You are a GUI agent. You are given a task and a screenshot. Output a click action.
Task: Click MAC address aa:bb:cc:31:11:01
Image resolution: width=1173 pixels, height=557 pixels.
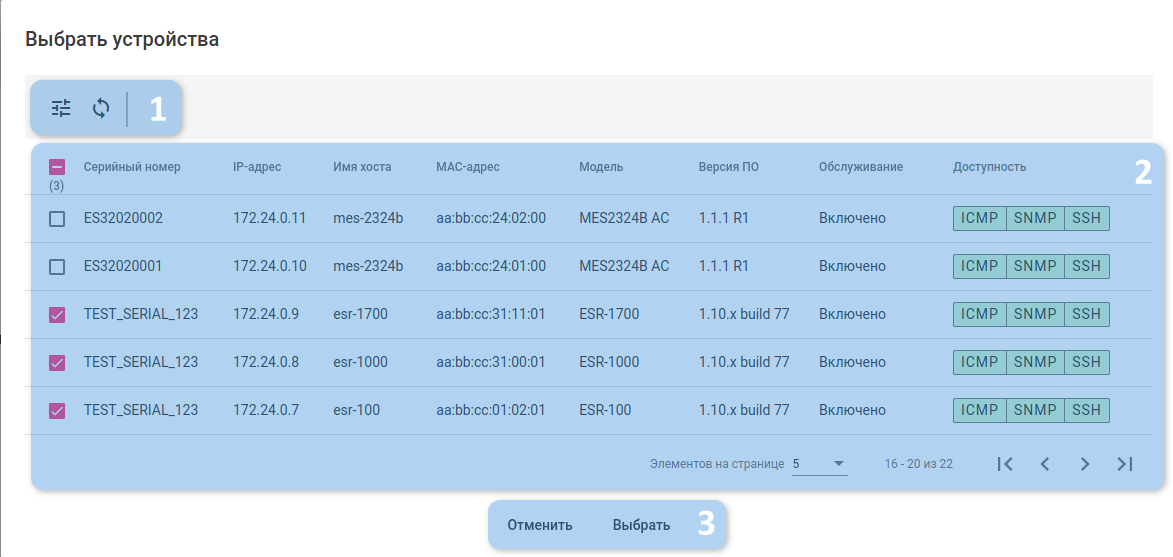[x=490, y=314]
